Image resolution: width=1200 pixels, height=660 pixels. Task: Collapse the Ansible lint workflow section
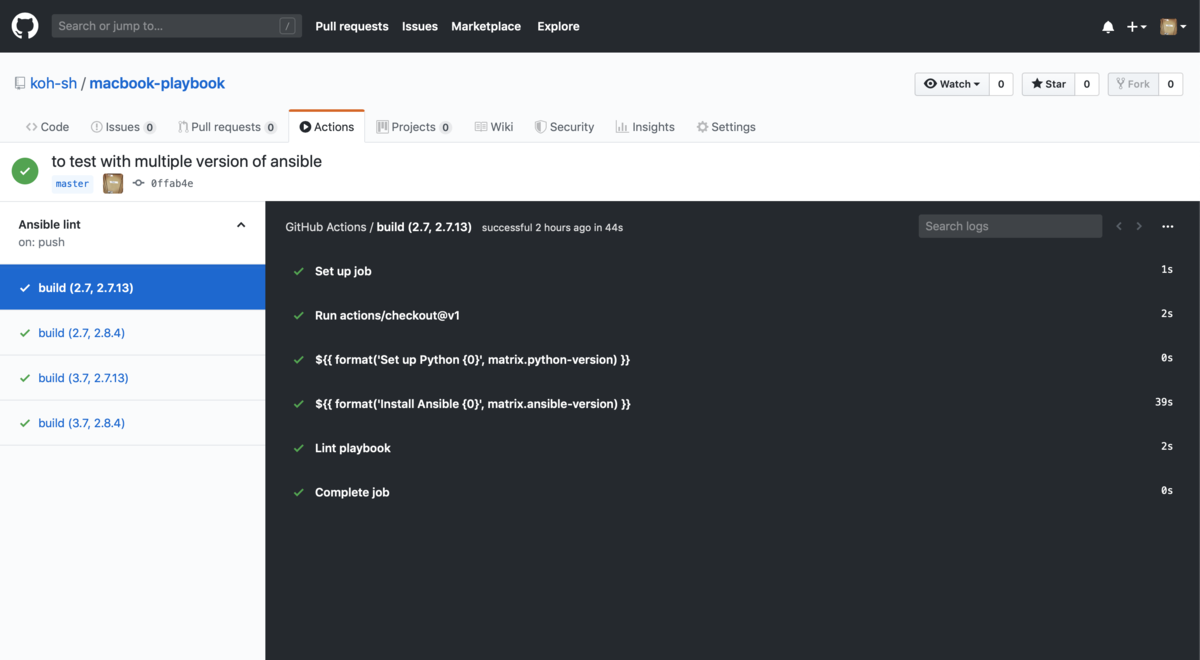(241, 225)
